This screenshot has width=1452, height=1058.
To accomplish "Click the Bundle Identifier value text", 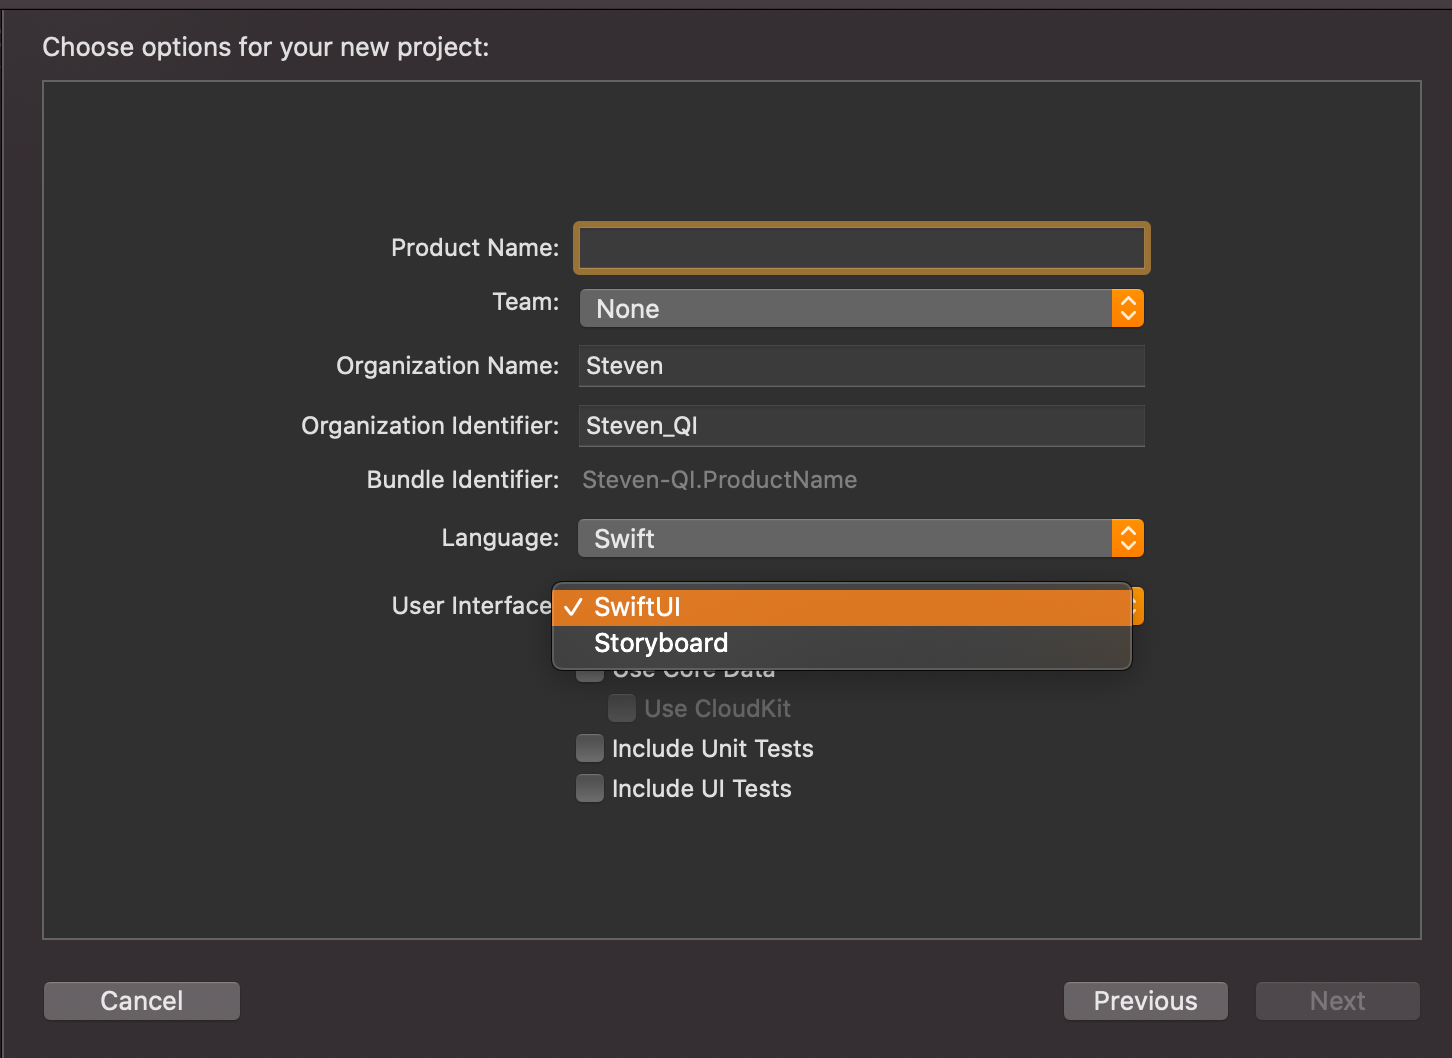I will pyautogui.click(x=719, y=480).
